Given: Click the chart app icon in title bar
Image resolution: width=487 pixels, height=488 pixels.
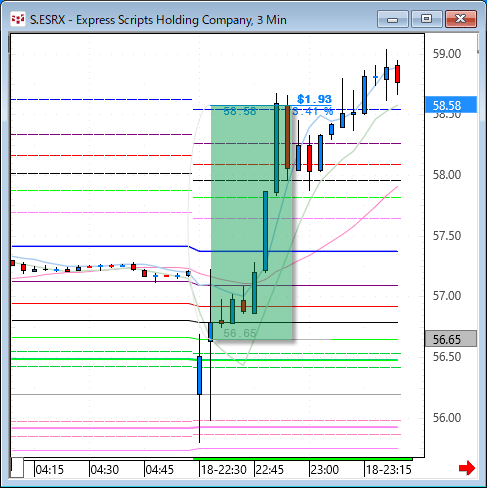Looking at the screenshot, I should (18, 20).
